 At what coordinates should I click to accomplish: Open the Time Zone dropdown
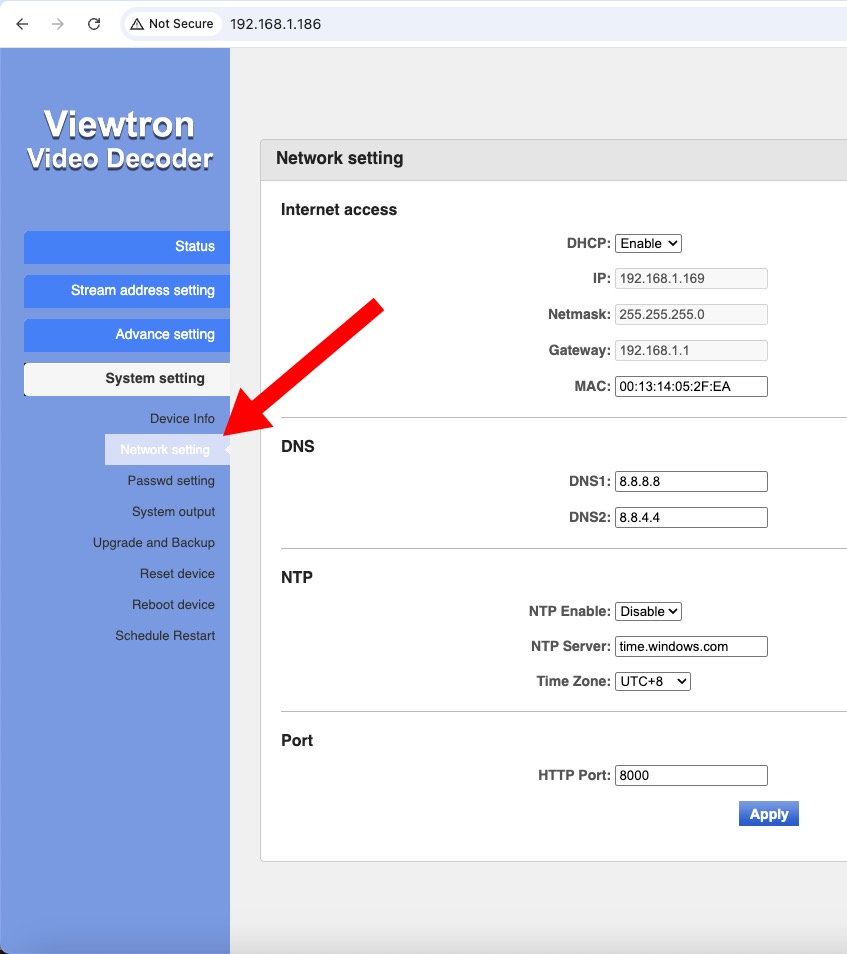[653, 680]
